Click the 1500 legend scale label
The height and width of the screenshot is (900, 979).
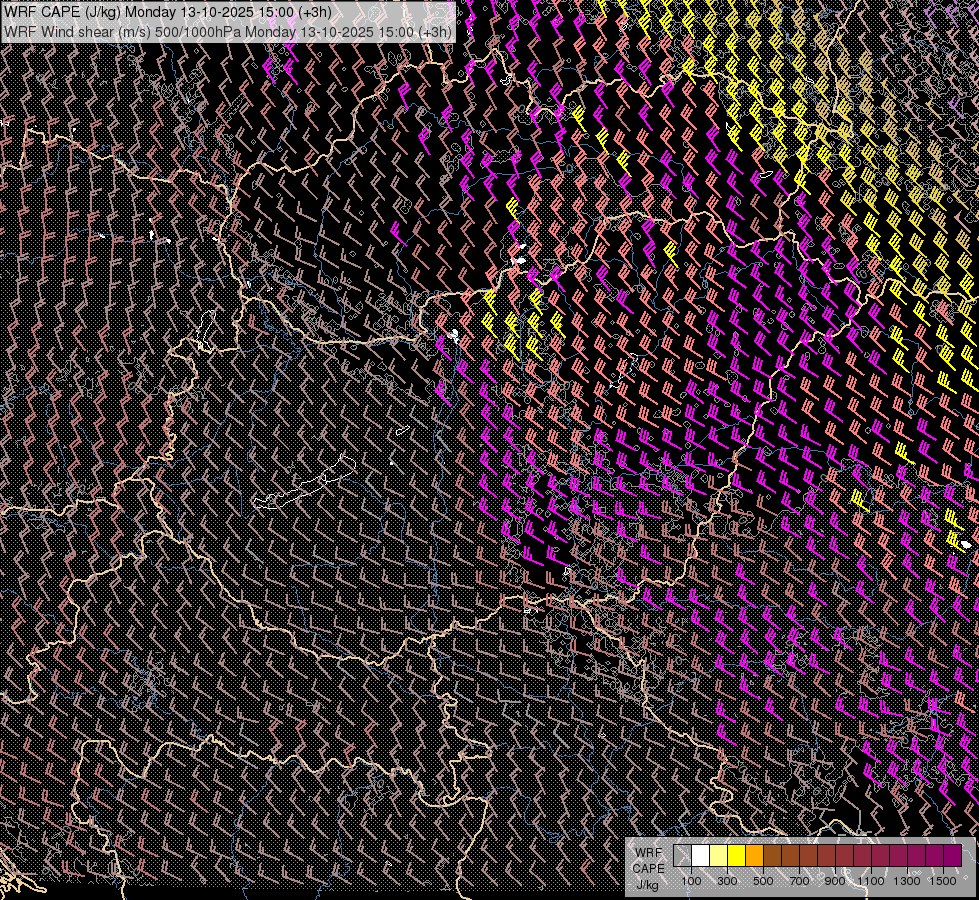[942, 881]
